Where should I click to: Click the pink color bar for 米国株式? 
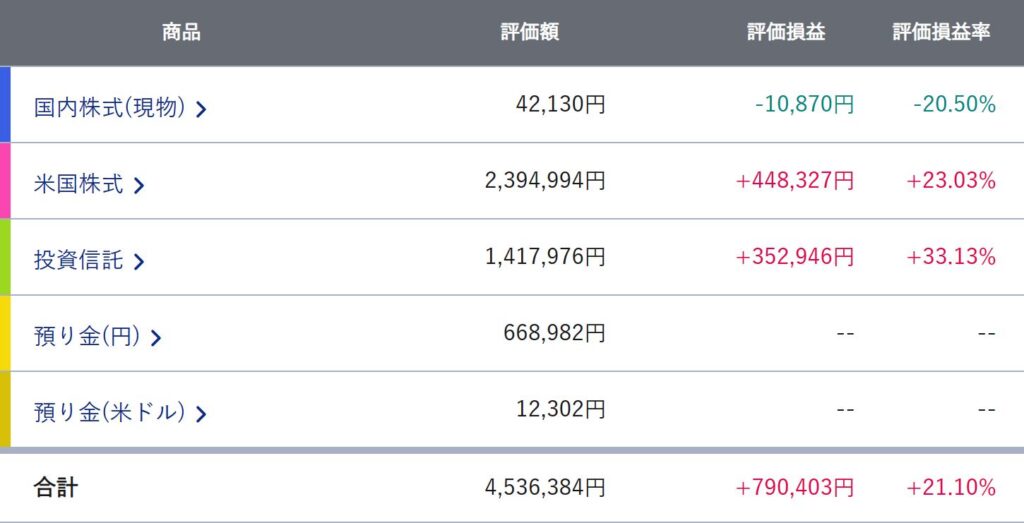[x=5, y=180]
